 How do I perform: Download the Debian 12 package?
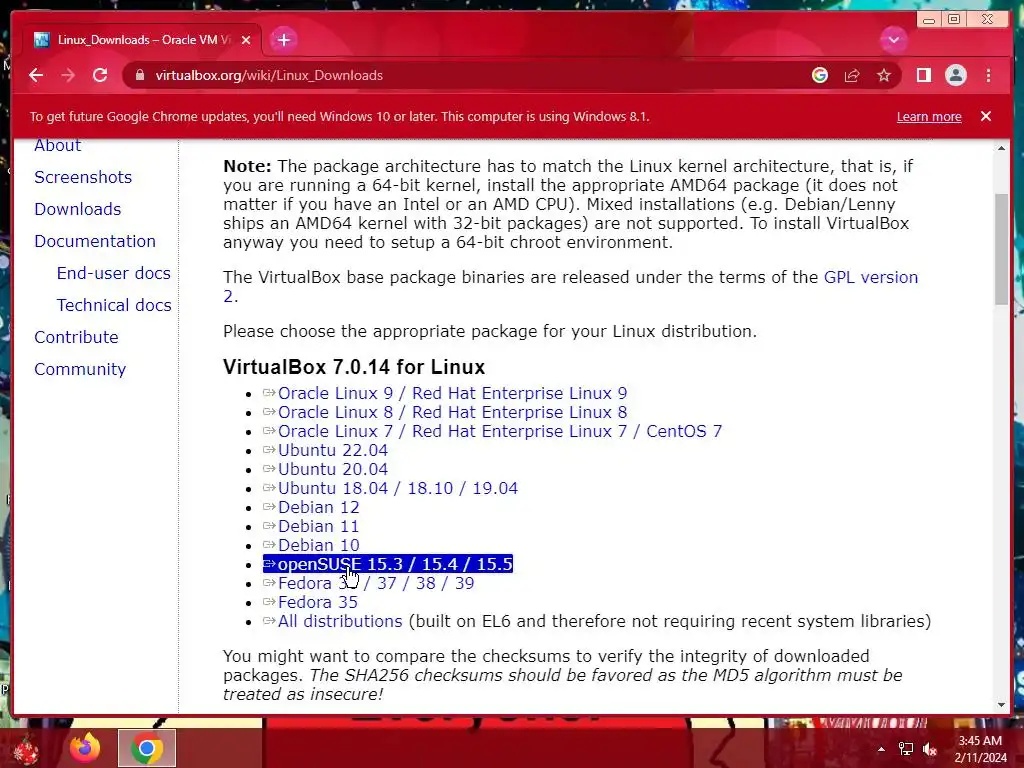pyautogui.click(x=319, y=507)
